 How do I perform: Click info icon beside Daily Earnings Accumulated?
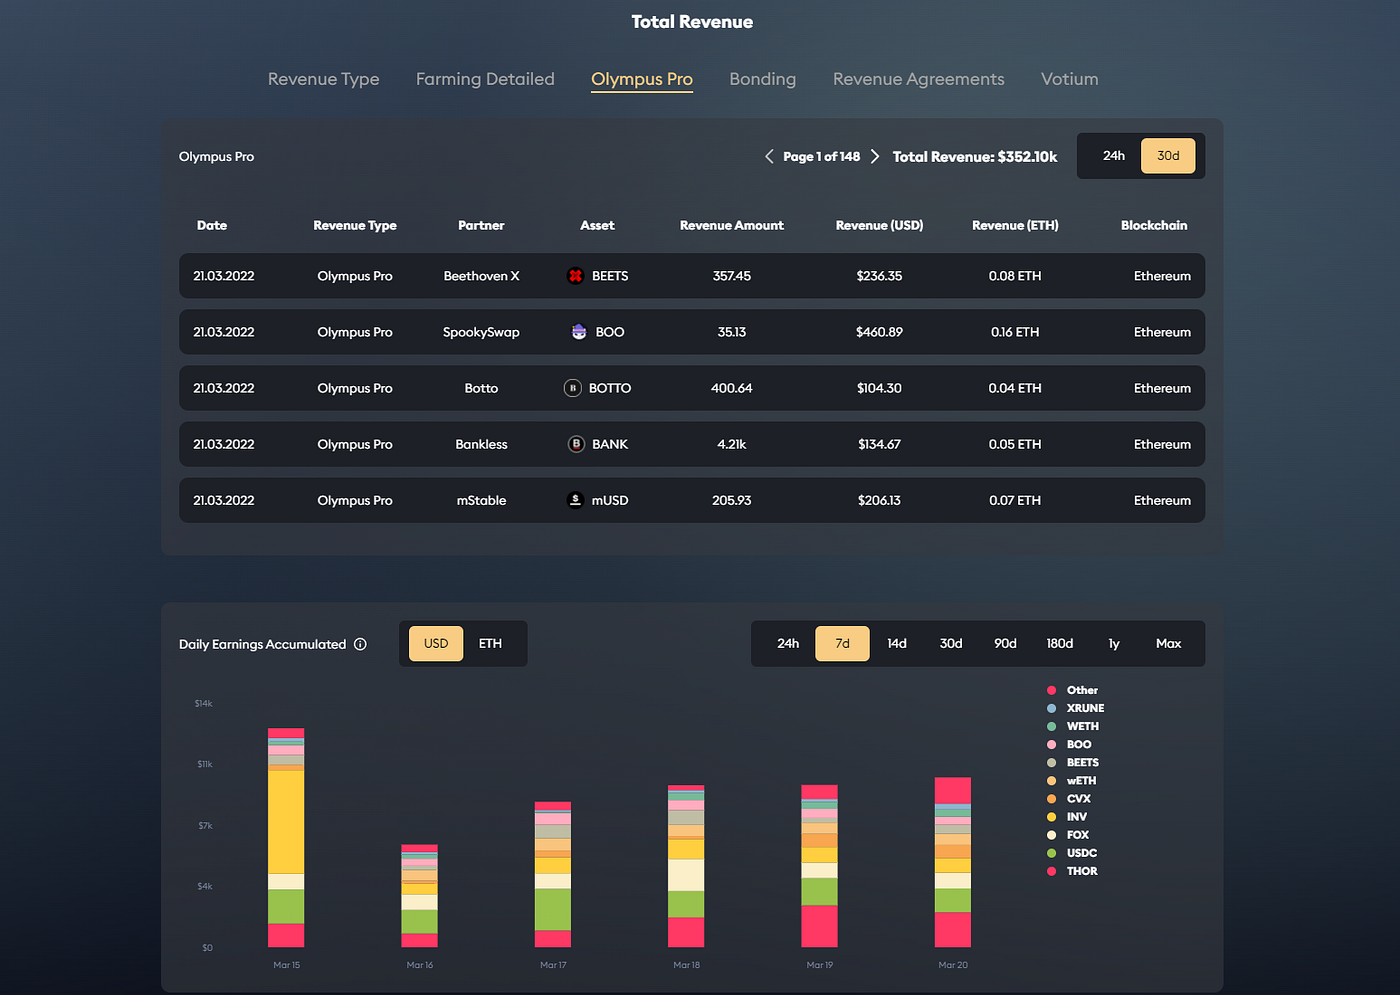click(x=360, y=644)
